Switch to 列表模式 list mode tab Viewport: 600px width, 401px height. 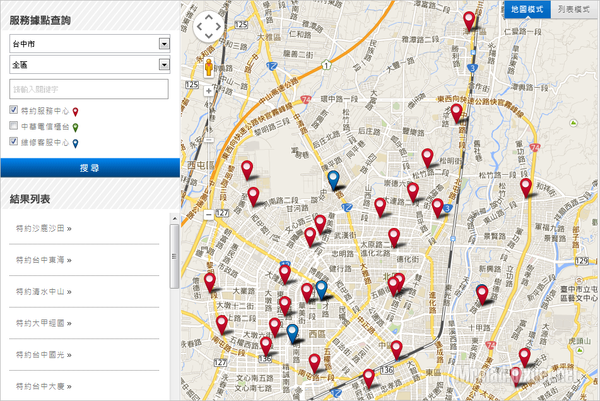point(573,8)
